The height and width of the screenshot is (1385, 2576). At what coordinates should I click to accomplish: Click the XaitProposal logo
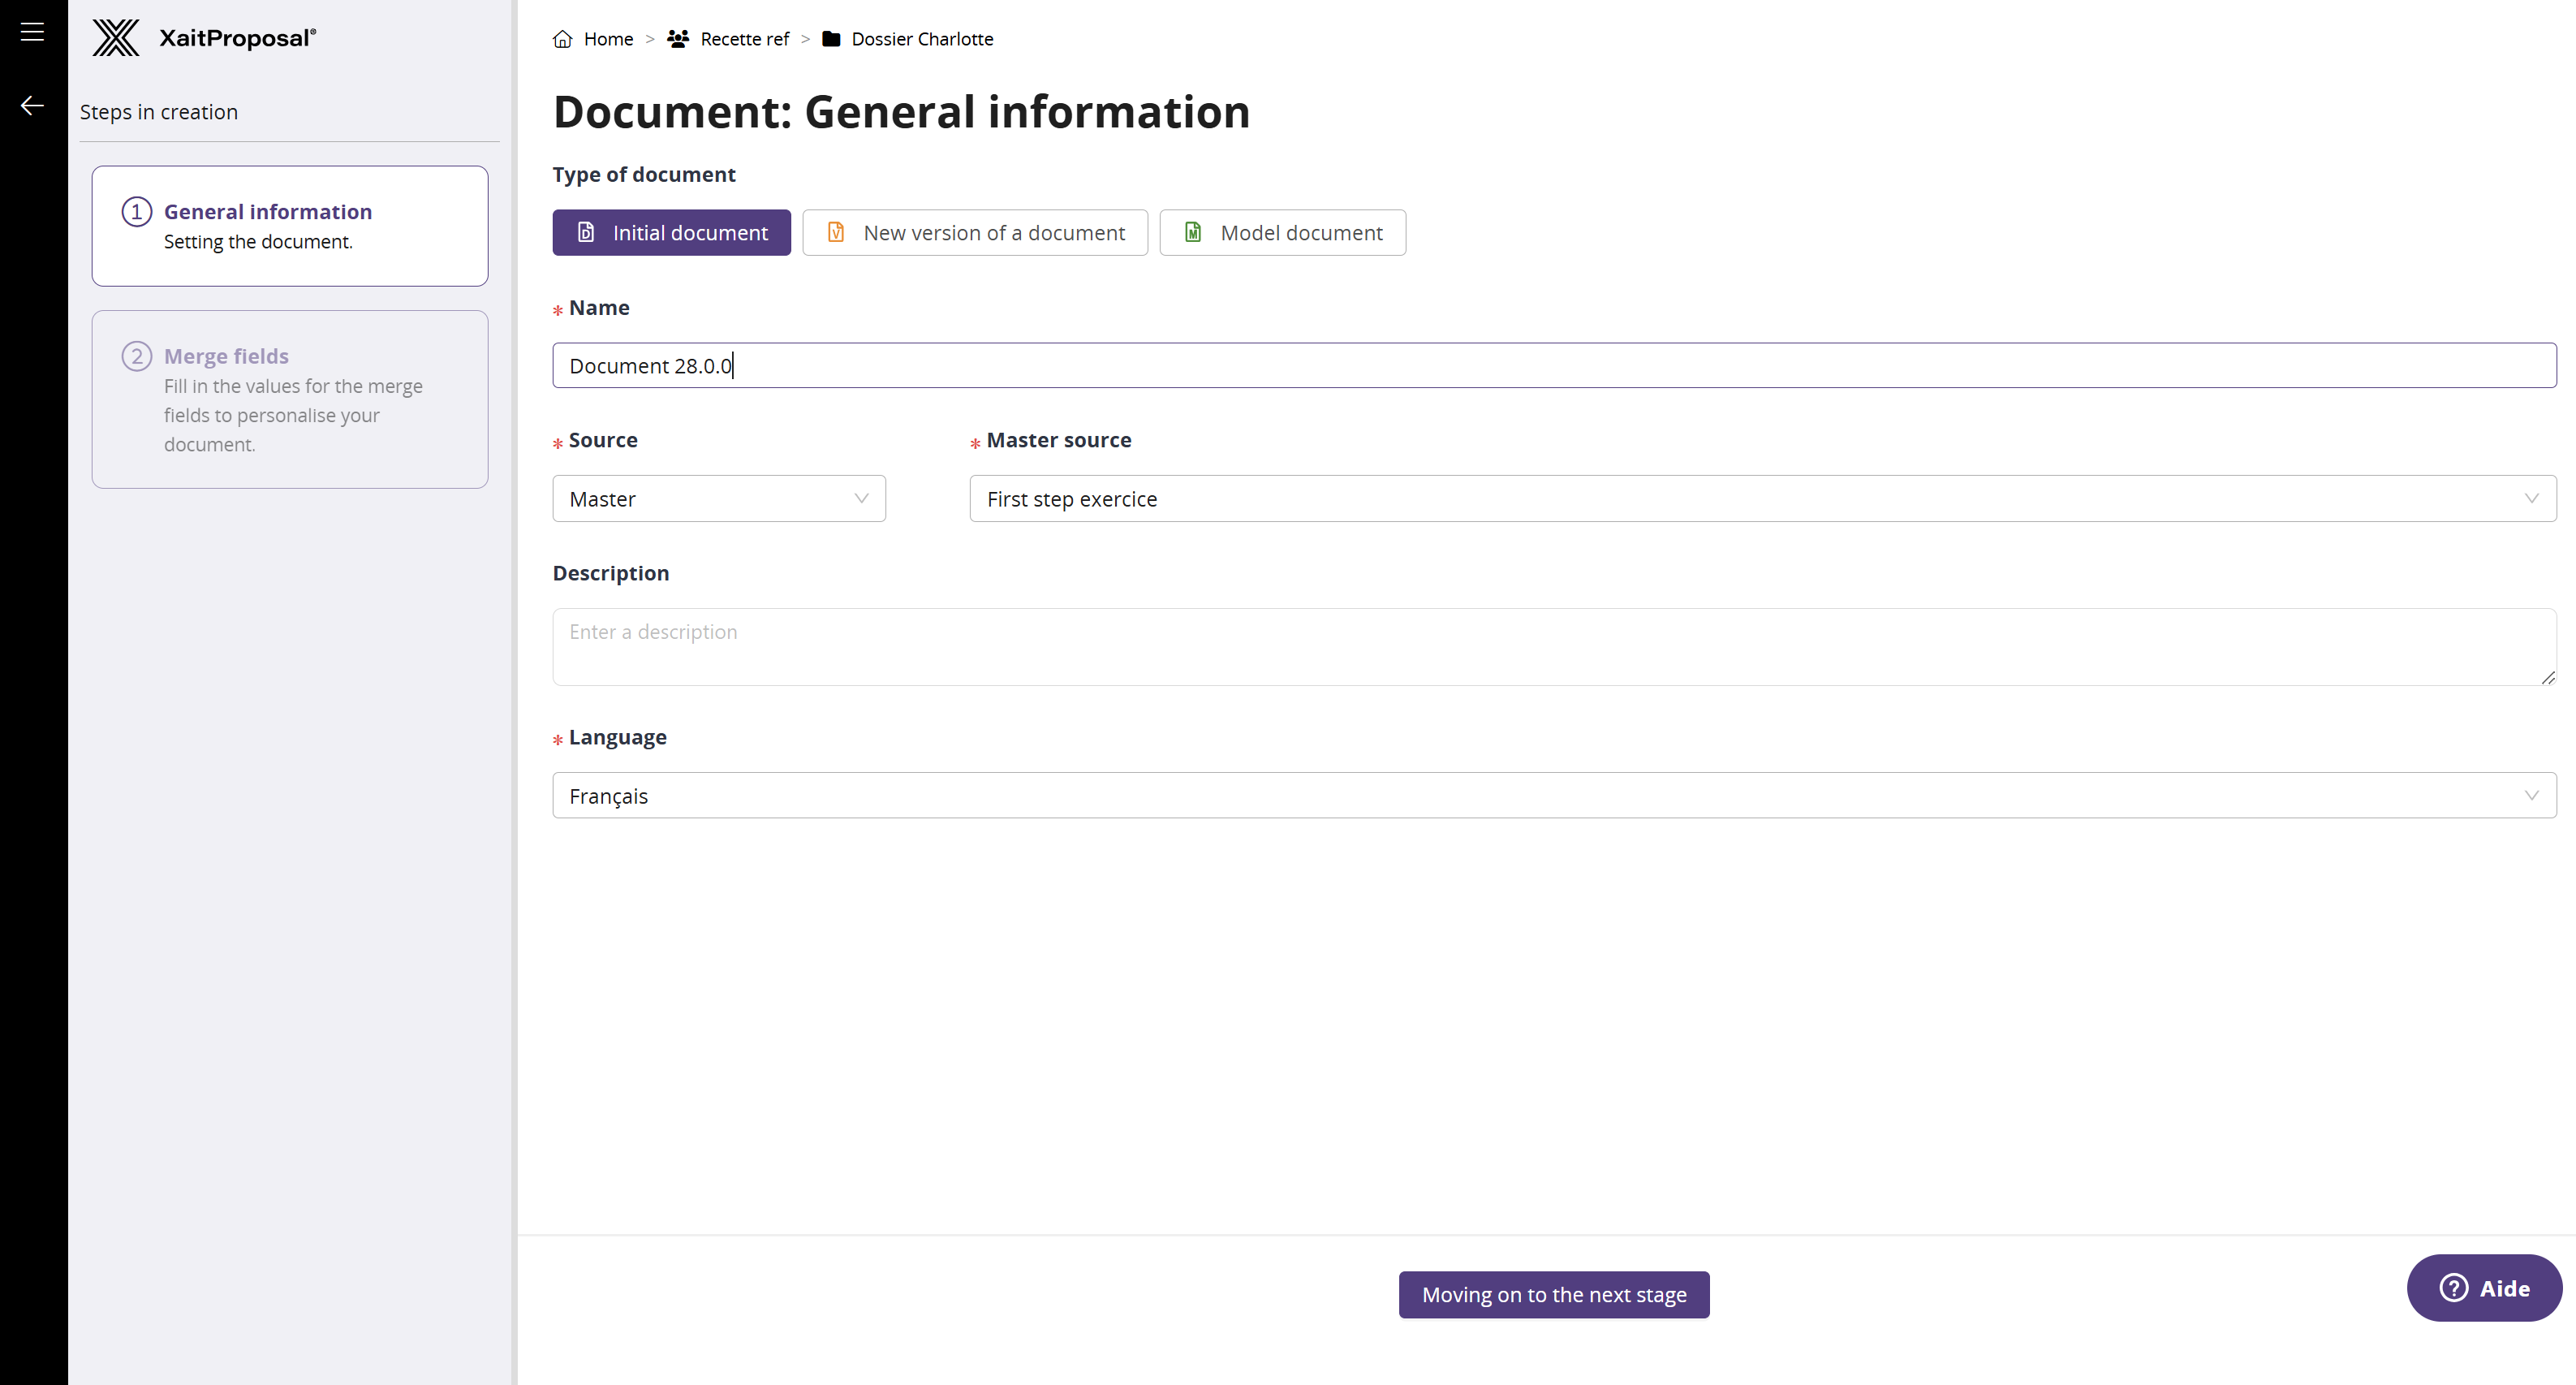pyautogui.click(x=204, y=38)
